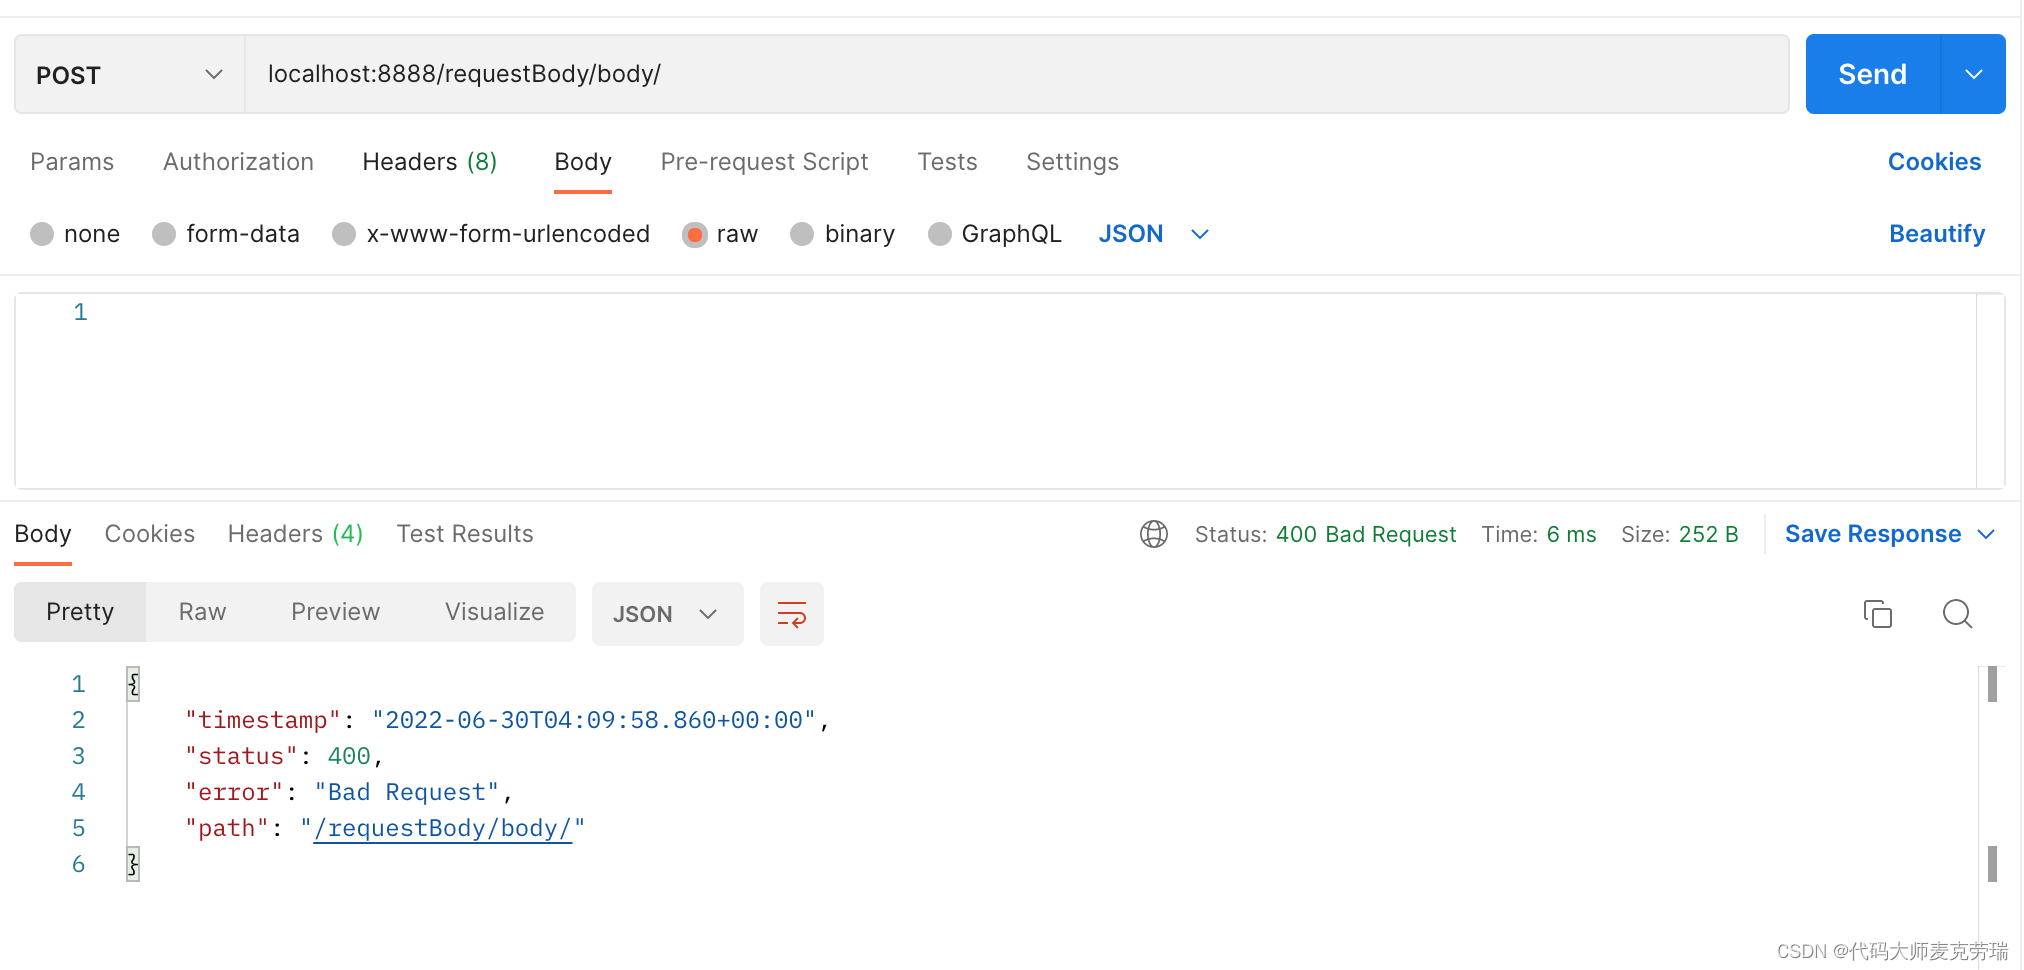Open the request Settings tab

(x=1072, y=162)
